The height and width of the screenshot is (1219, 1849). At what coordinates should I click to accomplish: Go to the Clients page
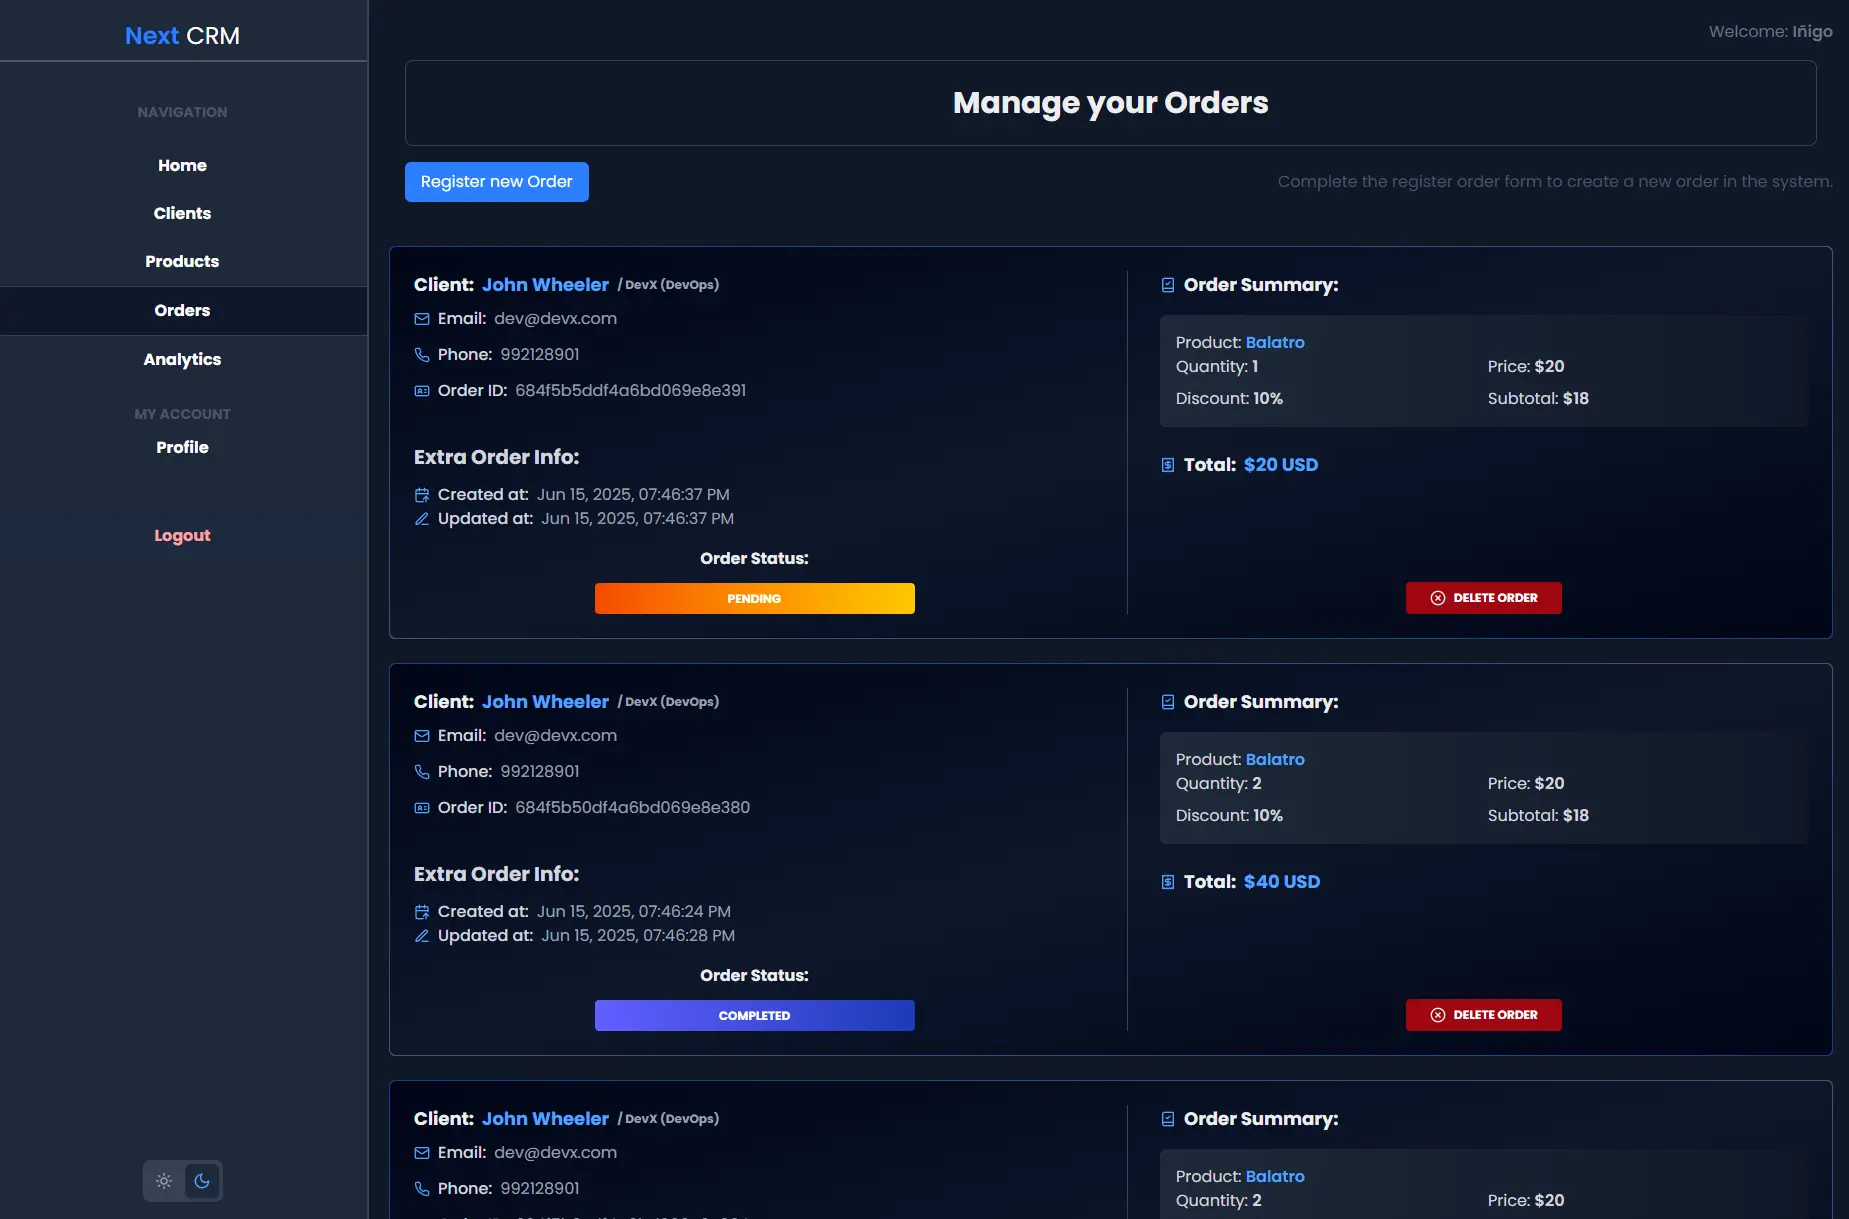pos(182,213)
